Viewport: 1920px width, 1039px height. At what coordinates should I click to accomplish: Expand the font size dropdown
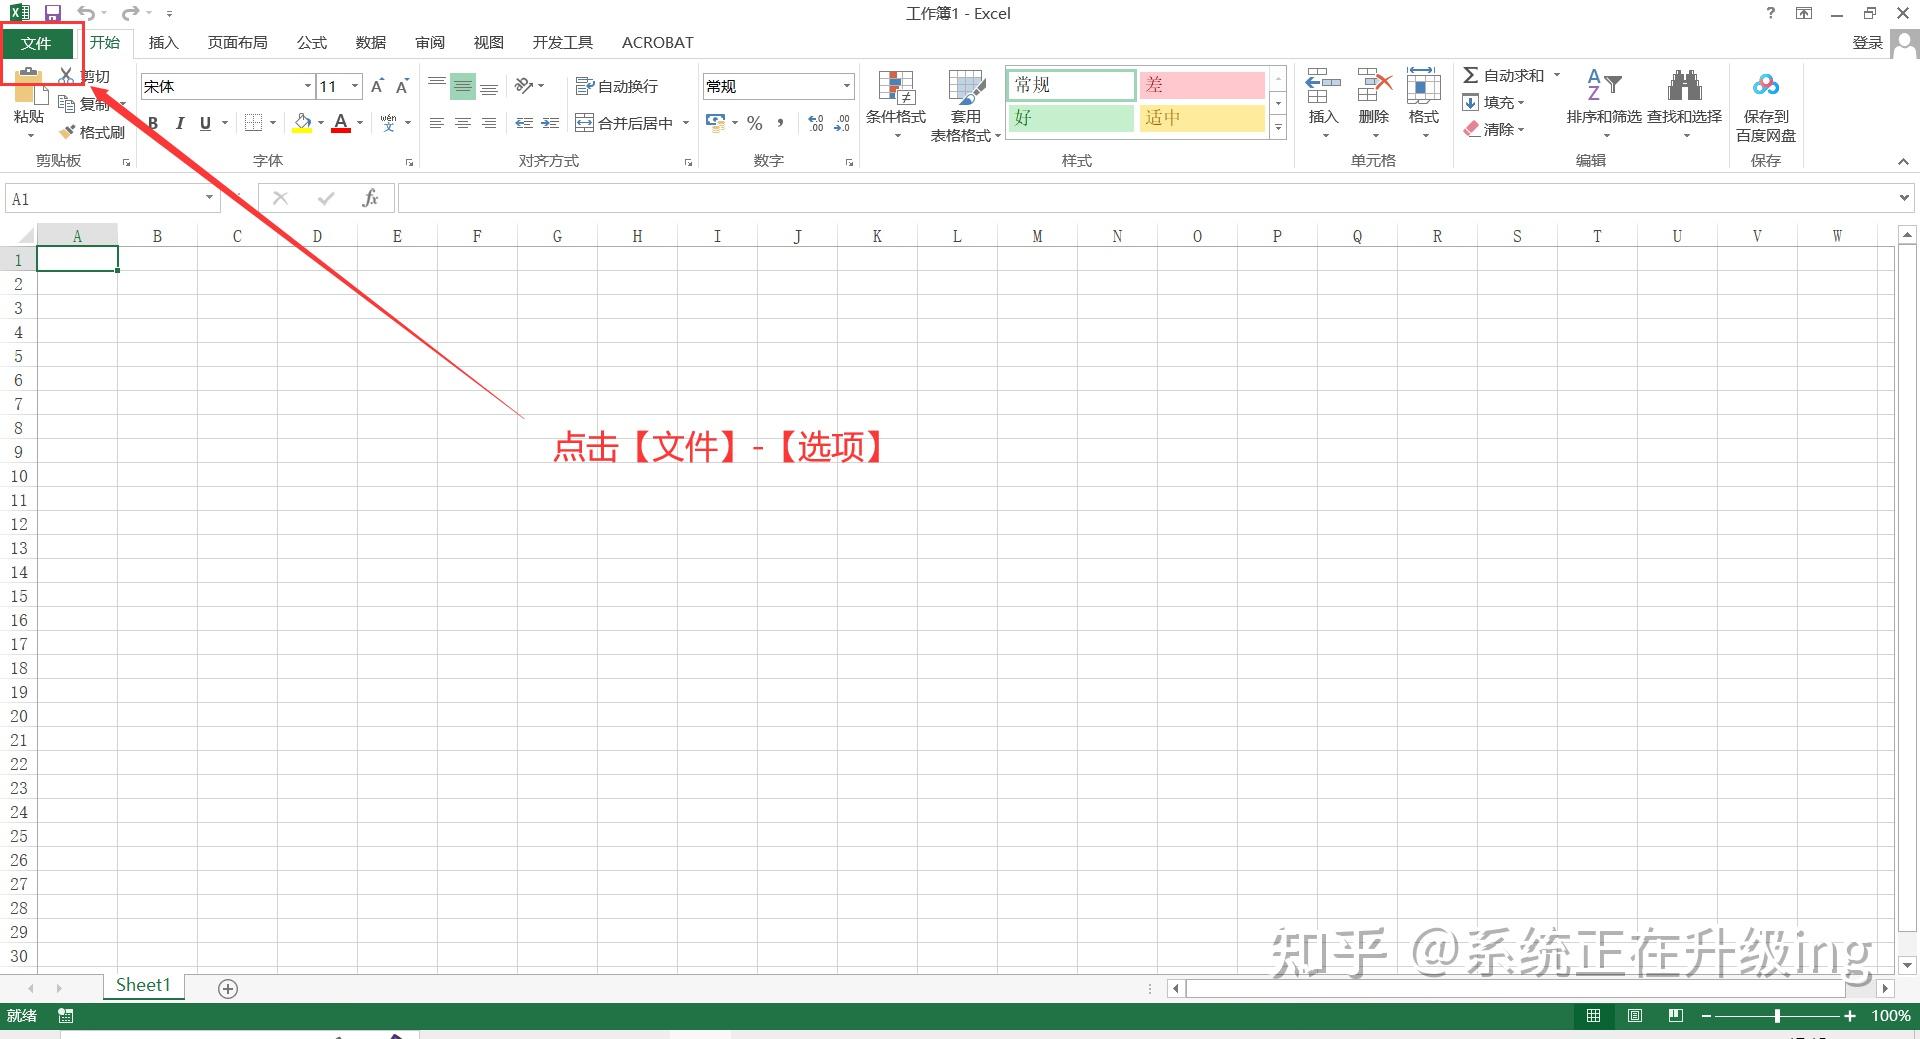tap(353, 86)
